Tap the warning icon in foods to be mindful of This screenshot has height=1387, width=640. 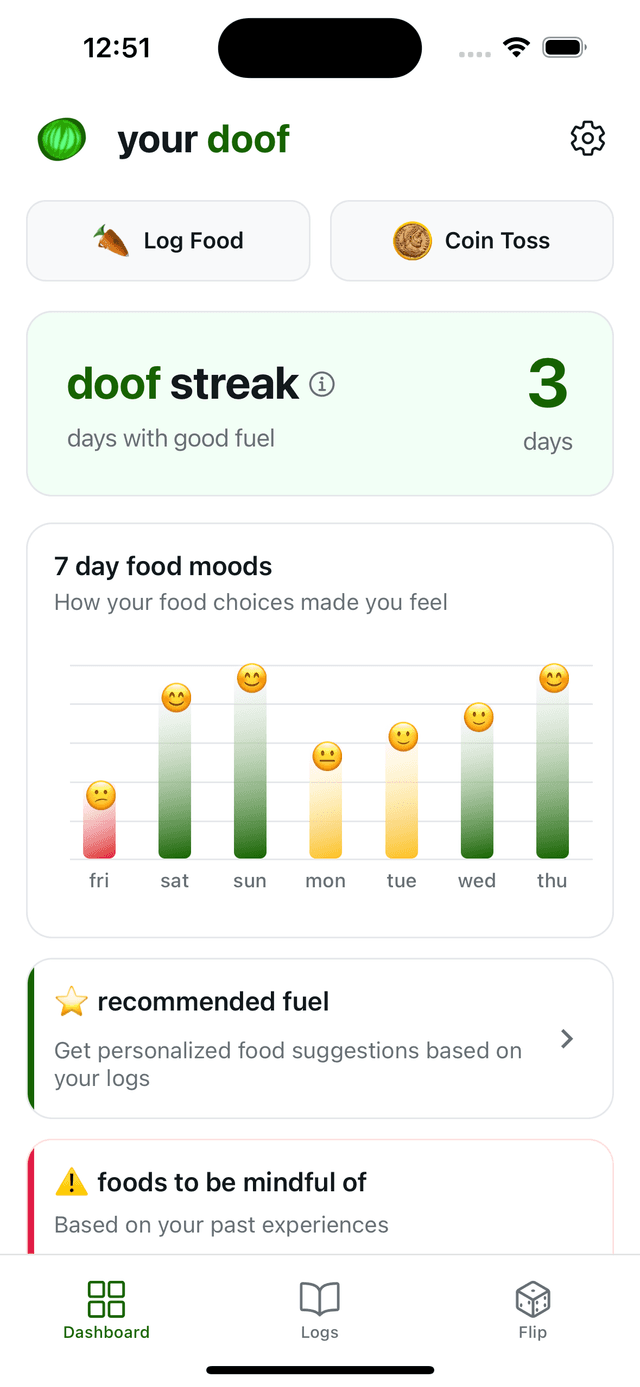70,1182
